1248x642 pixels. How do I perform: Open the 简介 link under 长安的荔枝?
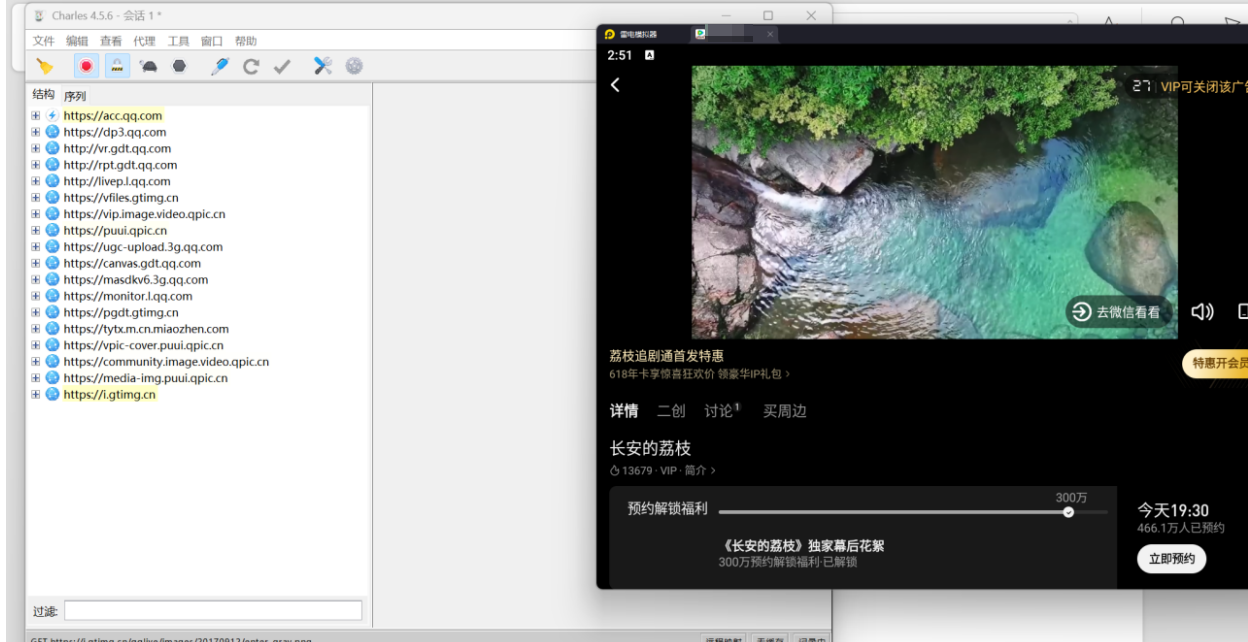pyautogui.click(x=700, y=470)
